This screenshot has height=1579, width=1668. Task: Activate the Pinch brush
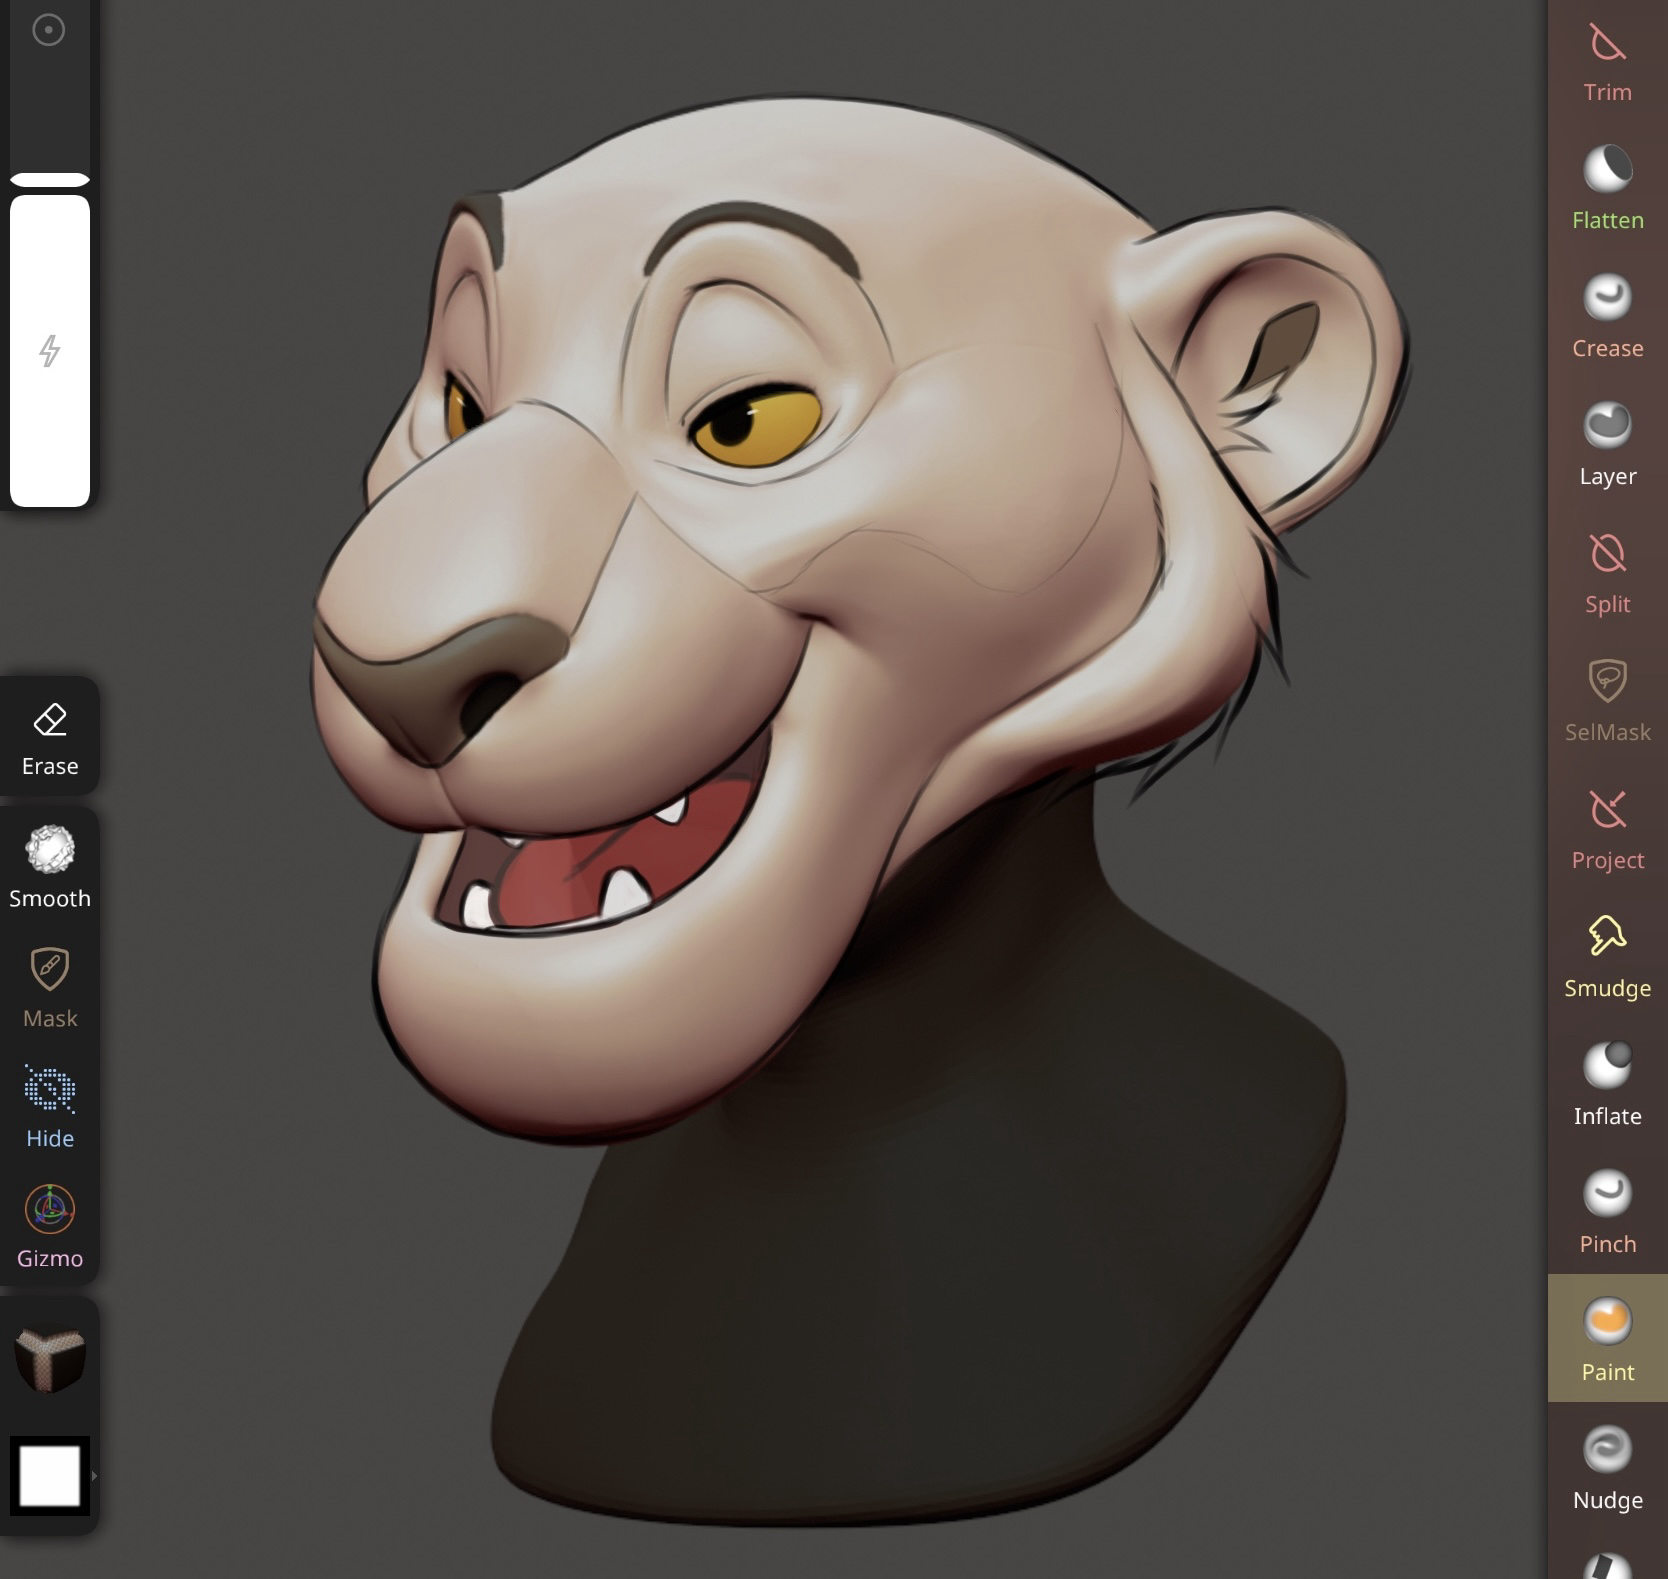click(1607, 1212)
